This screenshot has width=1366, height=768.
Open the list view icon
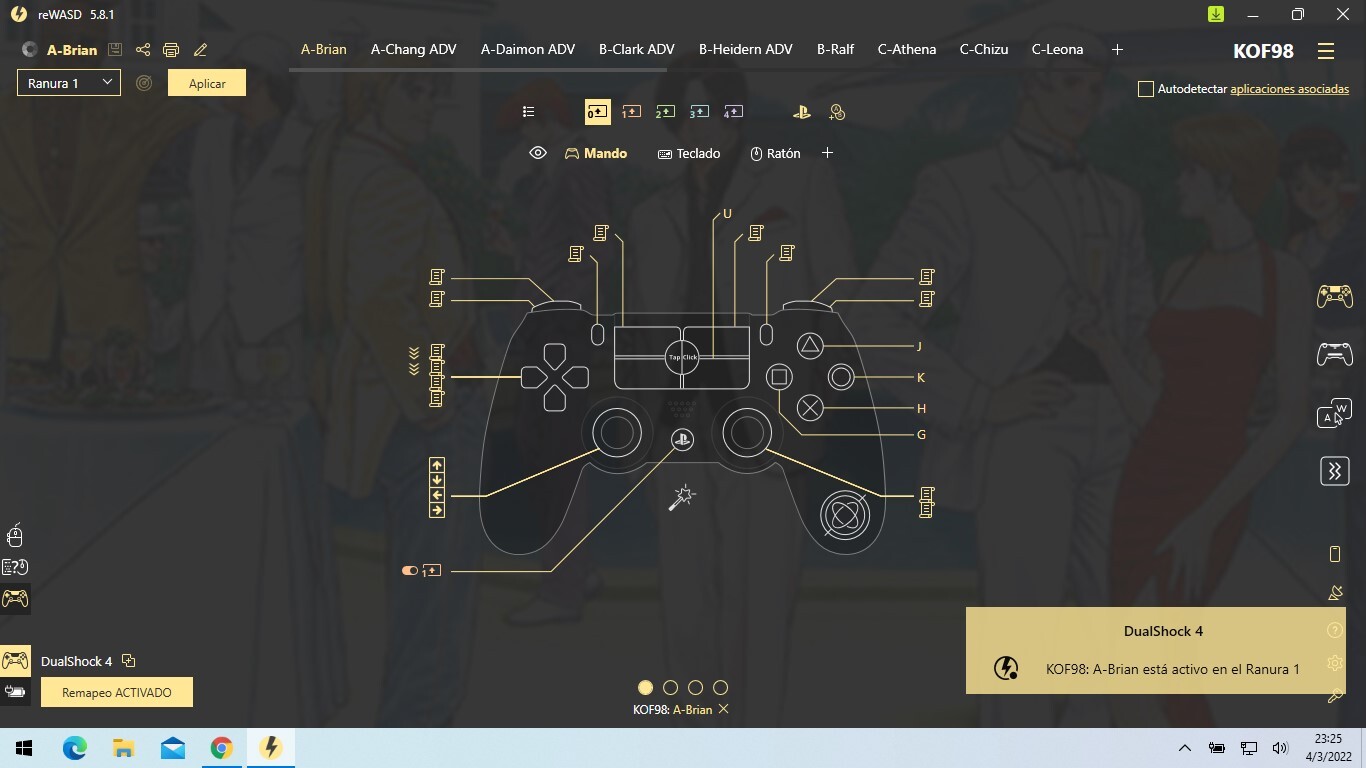click(528, 112)
